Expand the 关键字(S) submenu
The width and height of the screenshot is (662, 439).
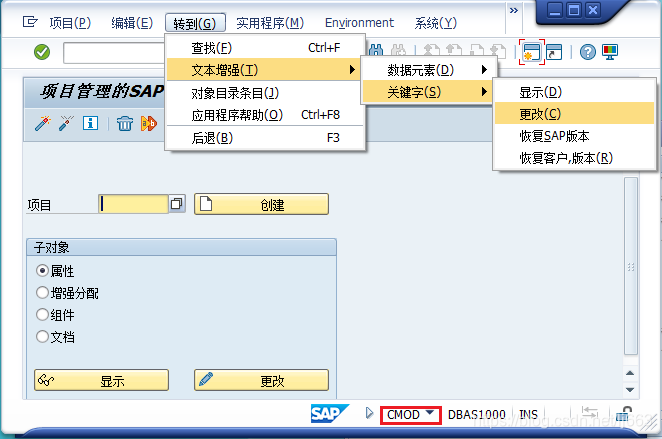click(427, 92)
